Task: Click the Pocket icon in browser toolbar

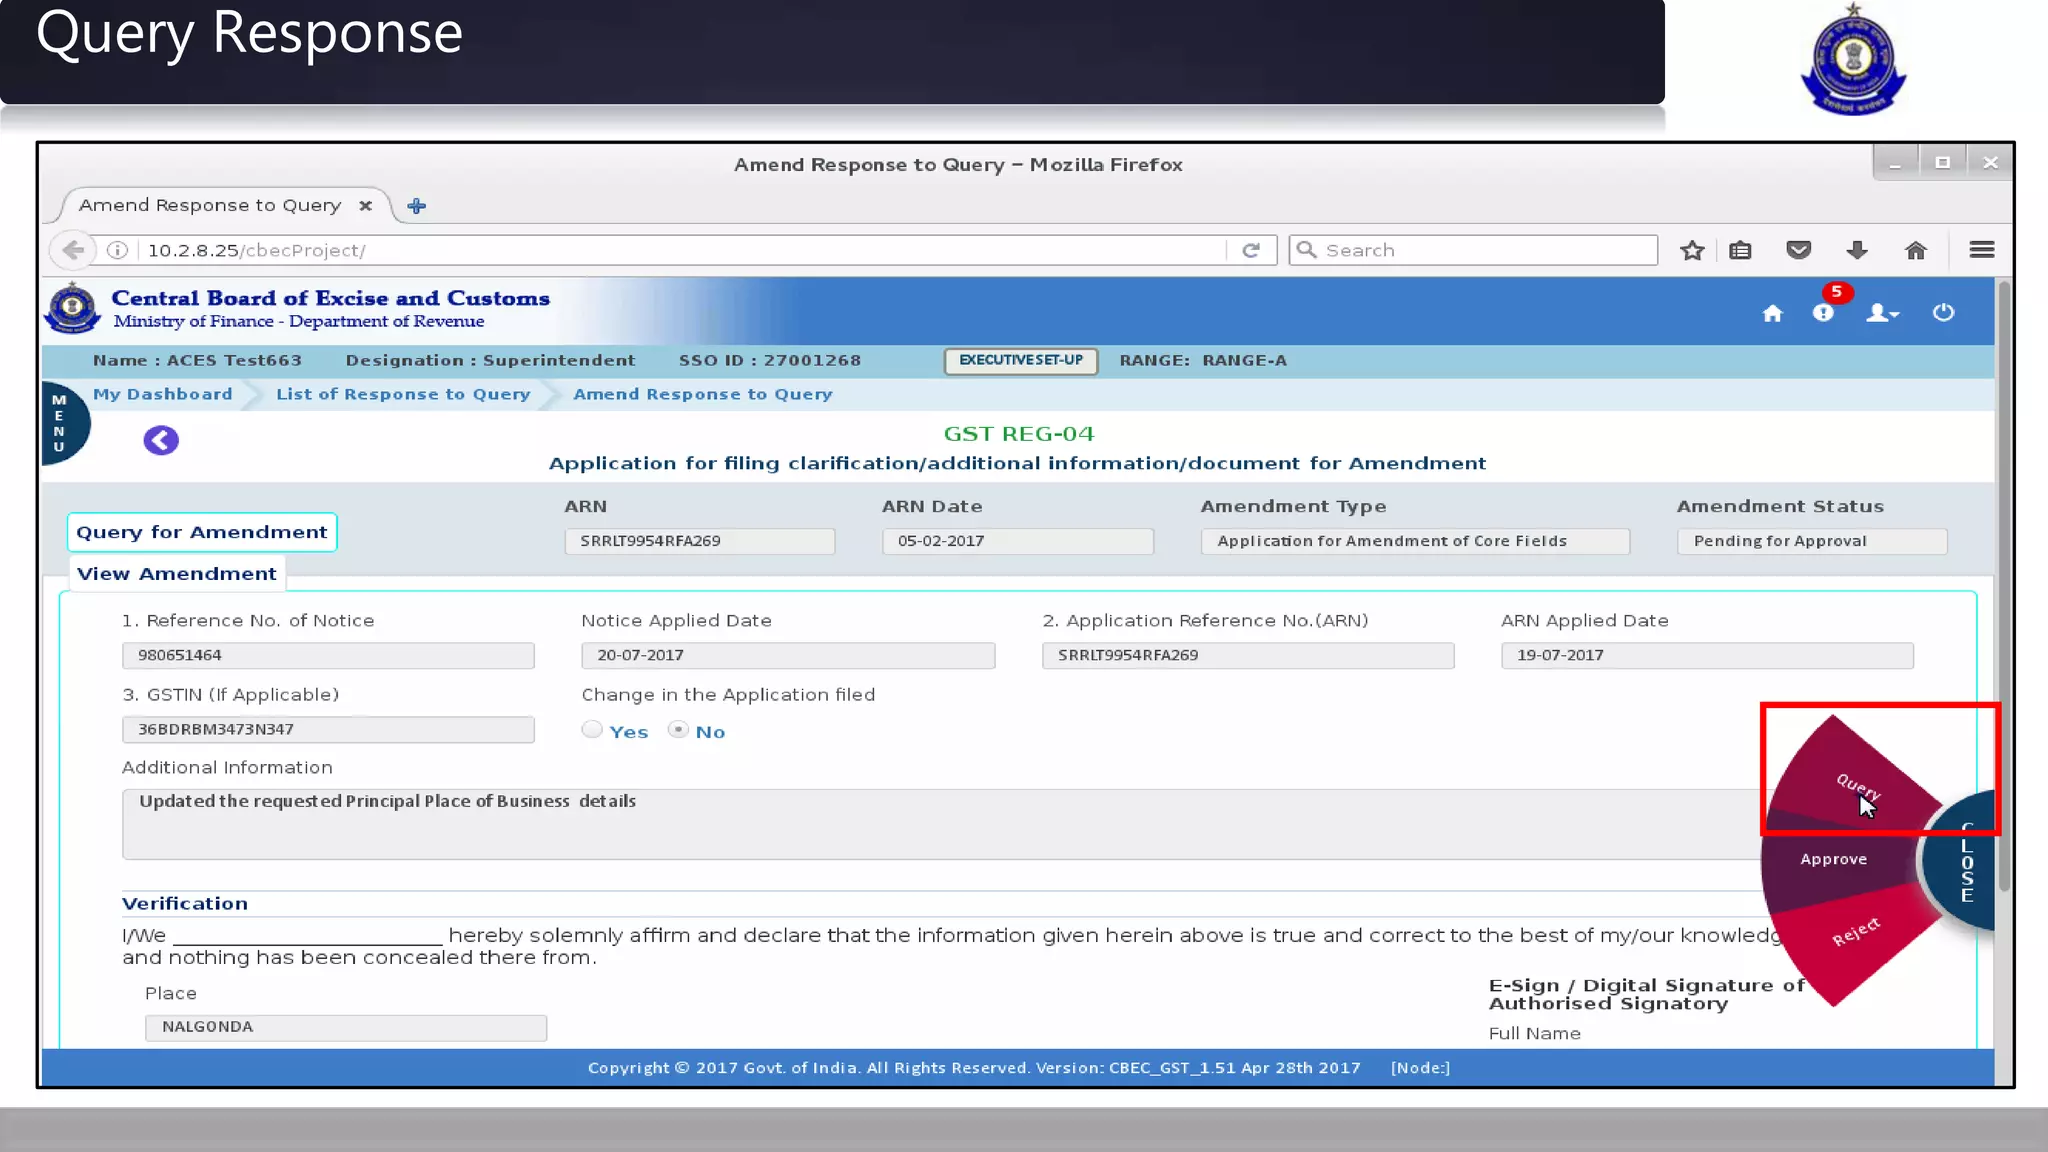Action: pos(1799,250)
